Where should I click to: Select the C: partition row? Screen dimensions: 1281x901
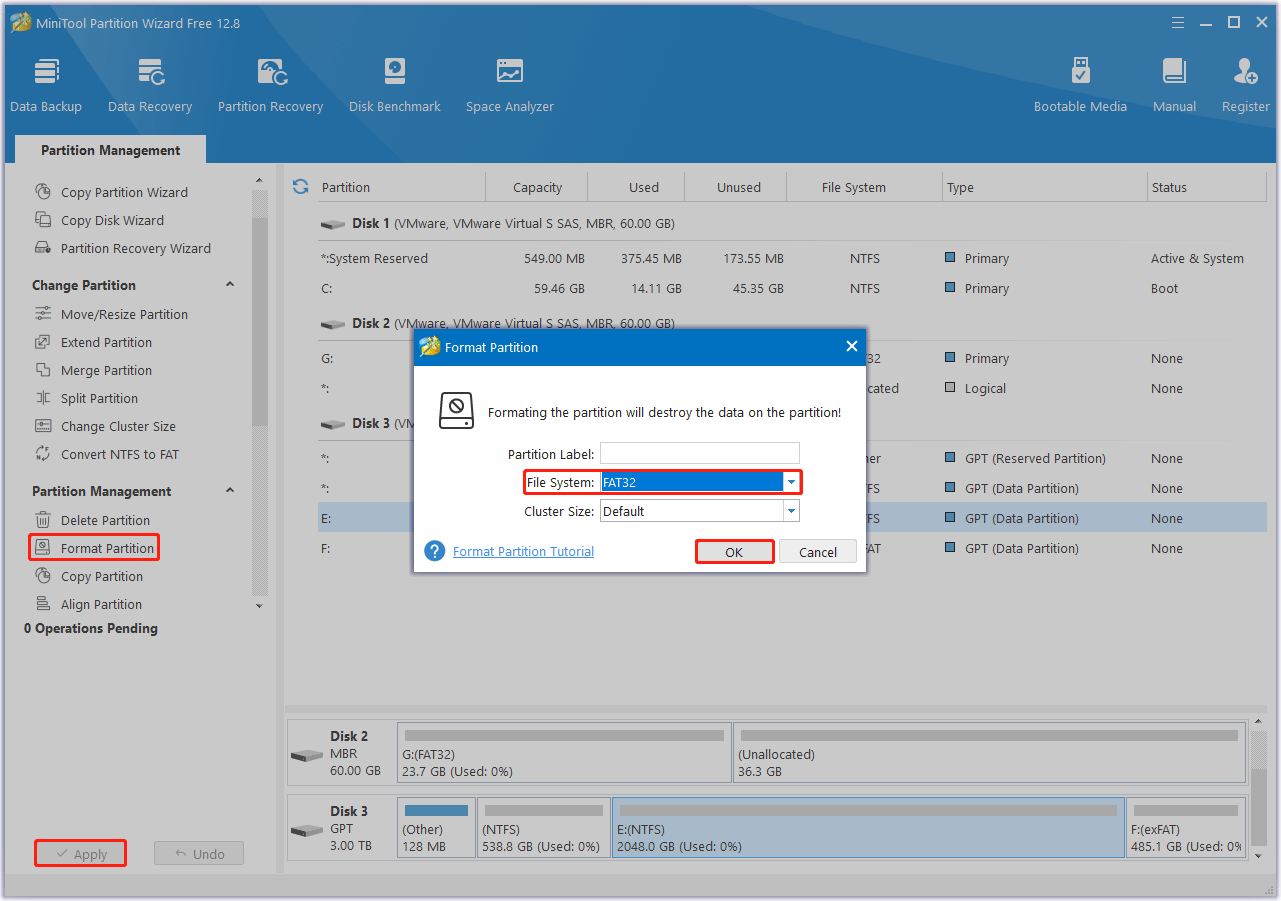[x=792, y=288]
